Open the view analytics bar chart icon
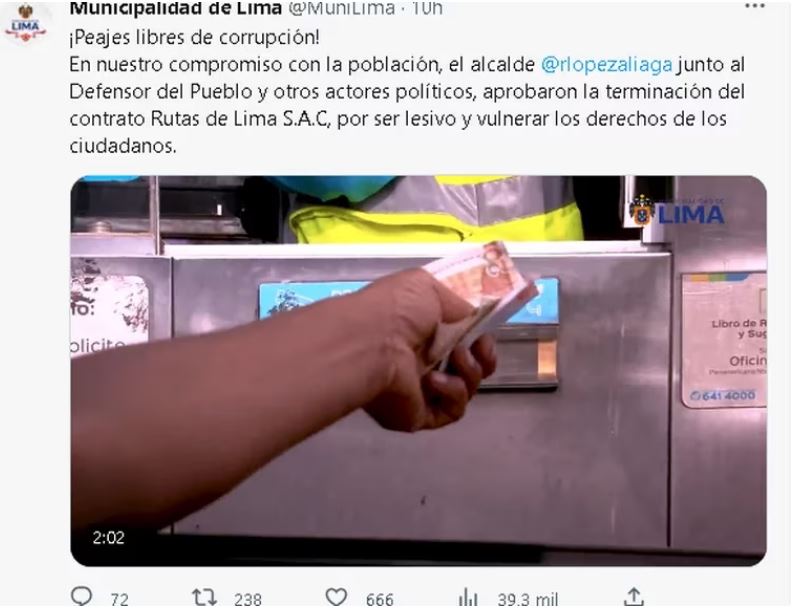The height and width of the screenshot is (616, 797). point(468,597)
